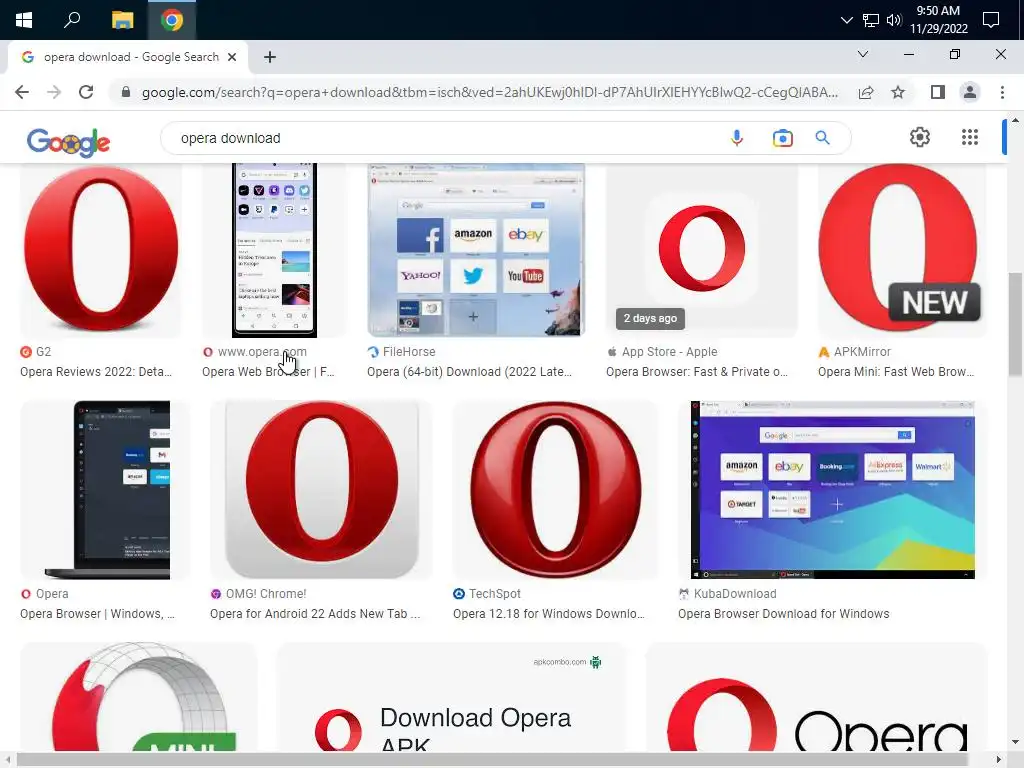Expand the Chrome tab search dropdown
The height and width of the screenshot is (768, 1024).
863,54
